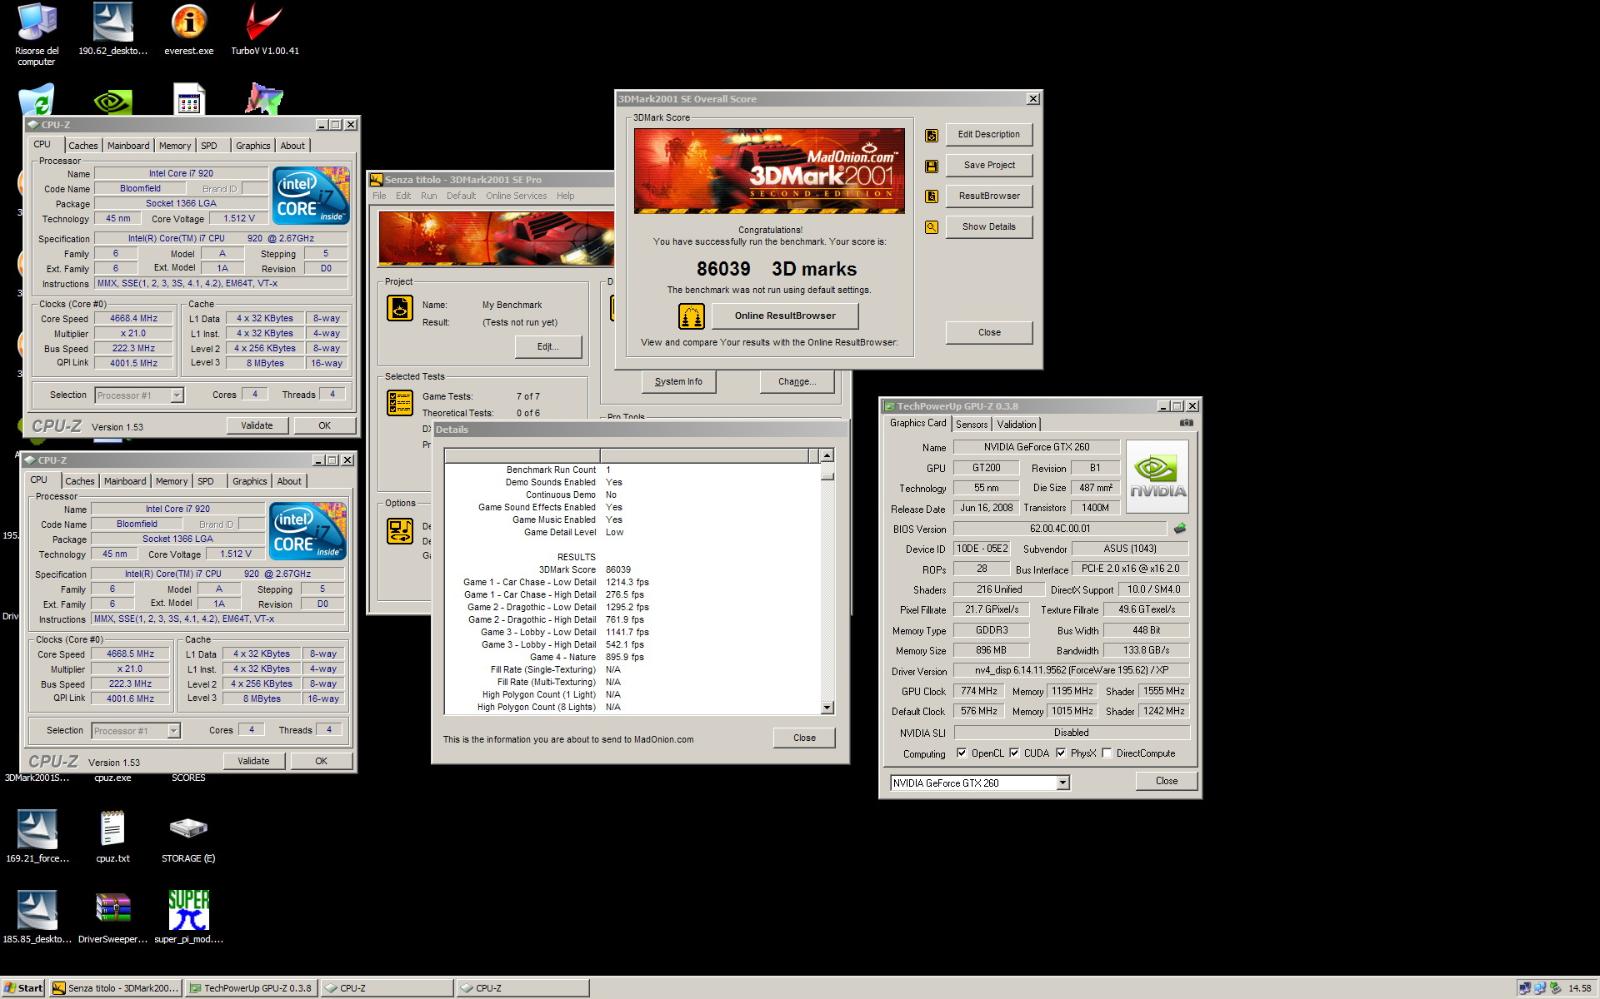Click the Details list scrollbar down arrow
The height and width of the screenshot is (999, 1600).
click(827, 707)
